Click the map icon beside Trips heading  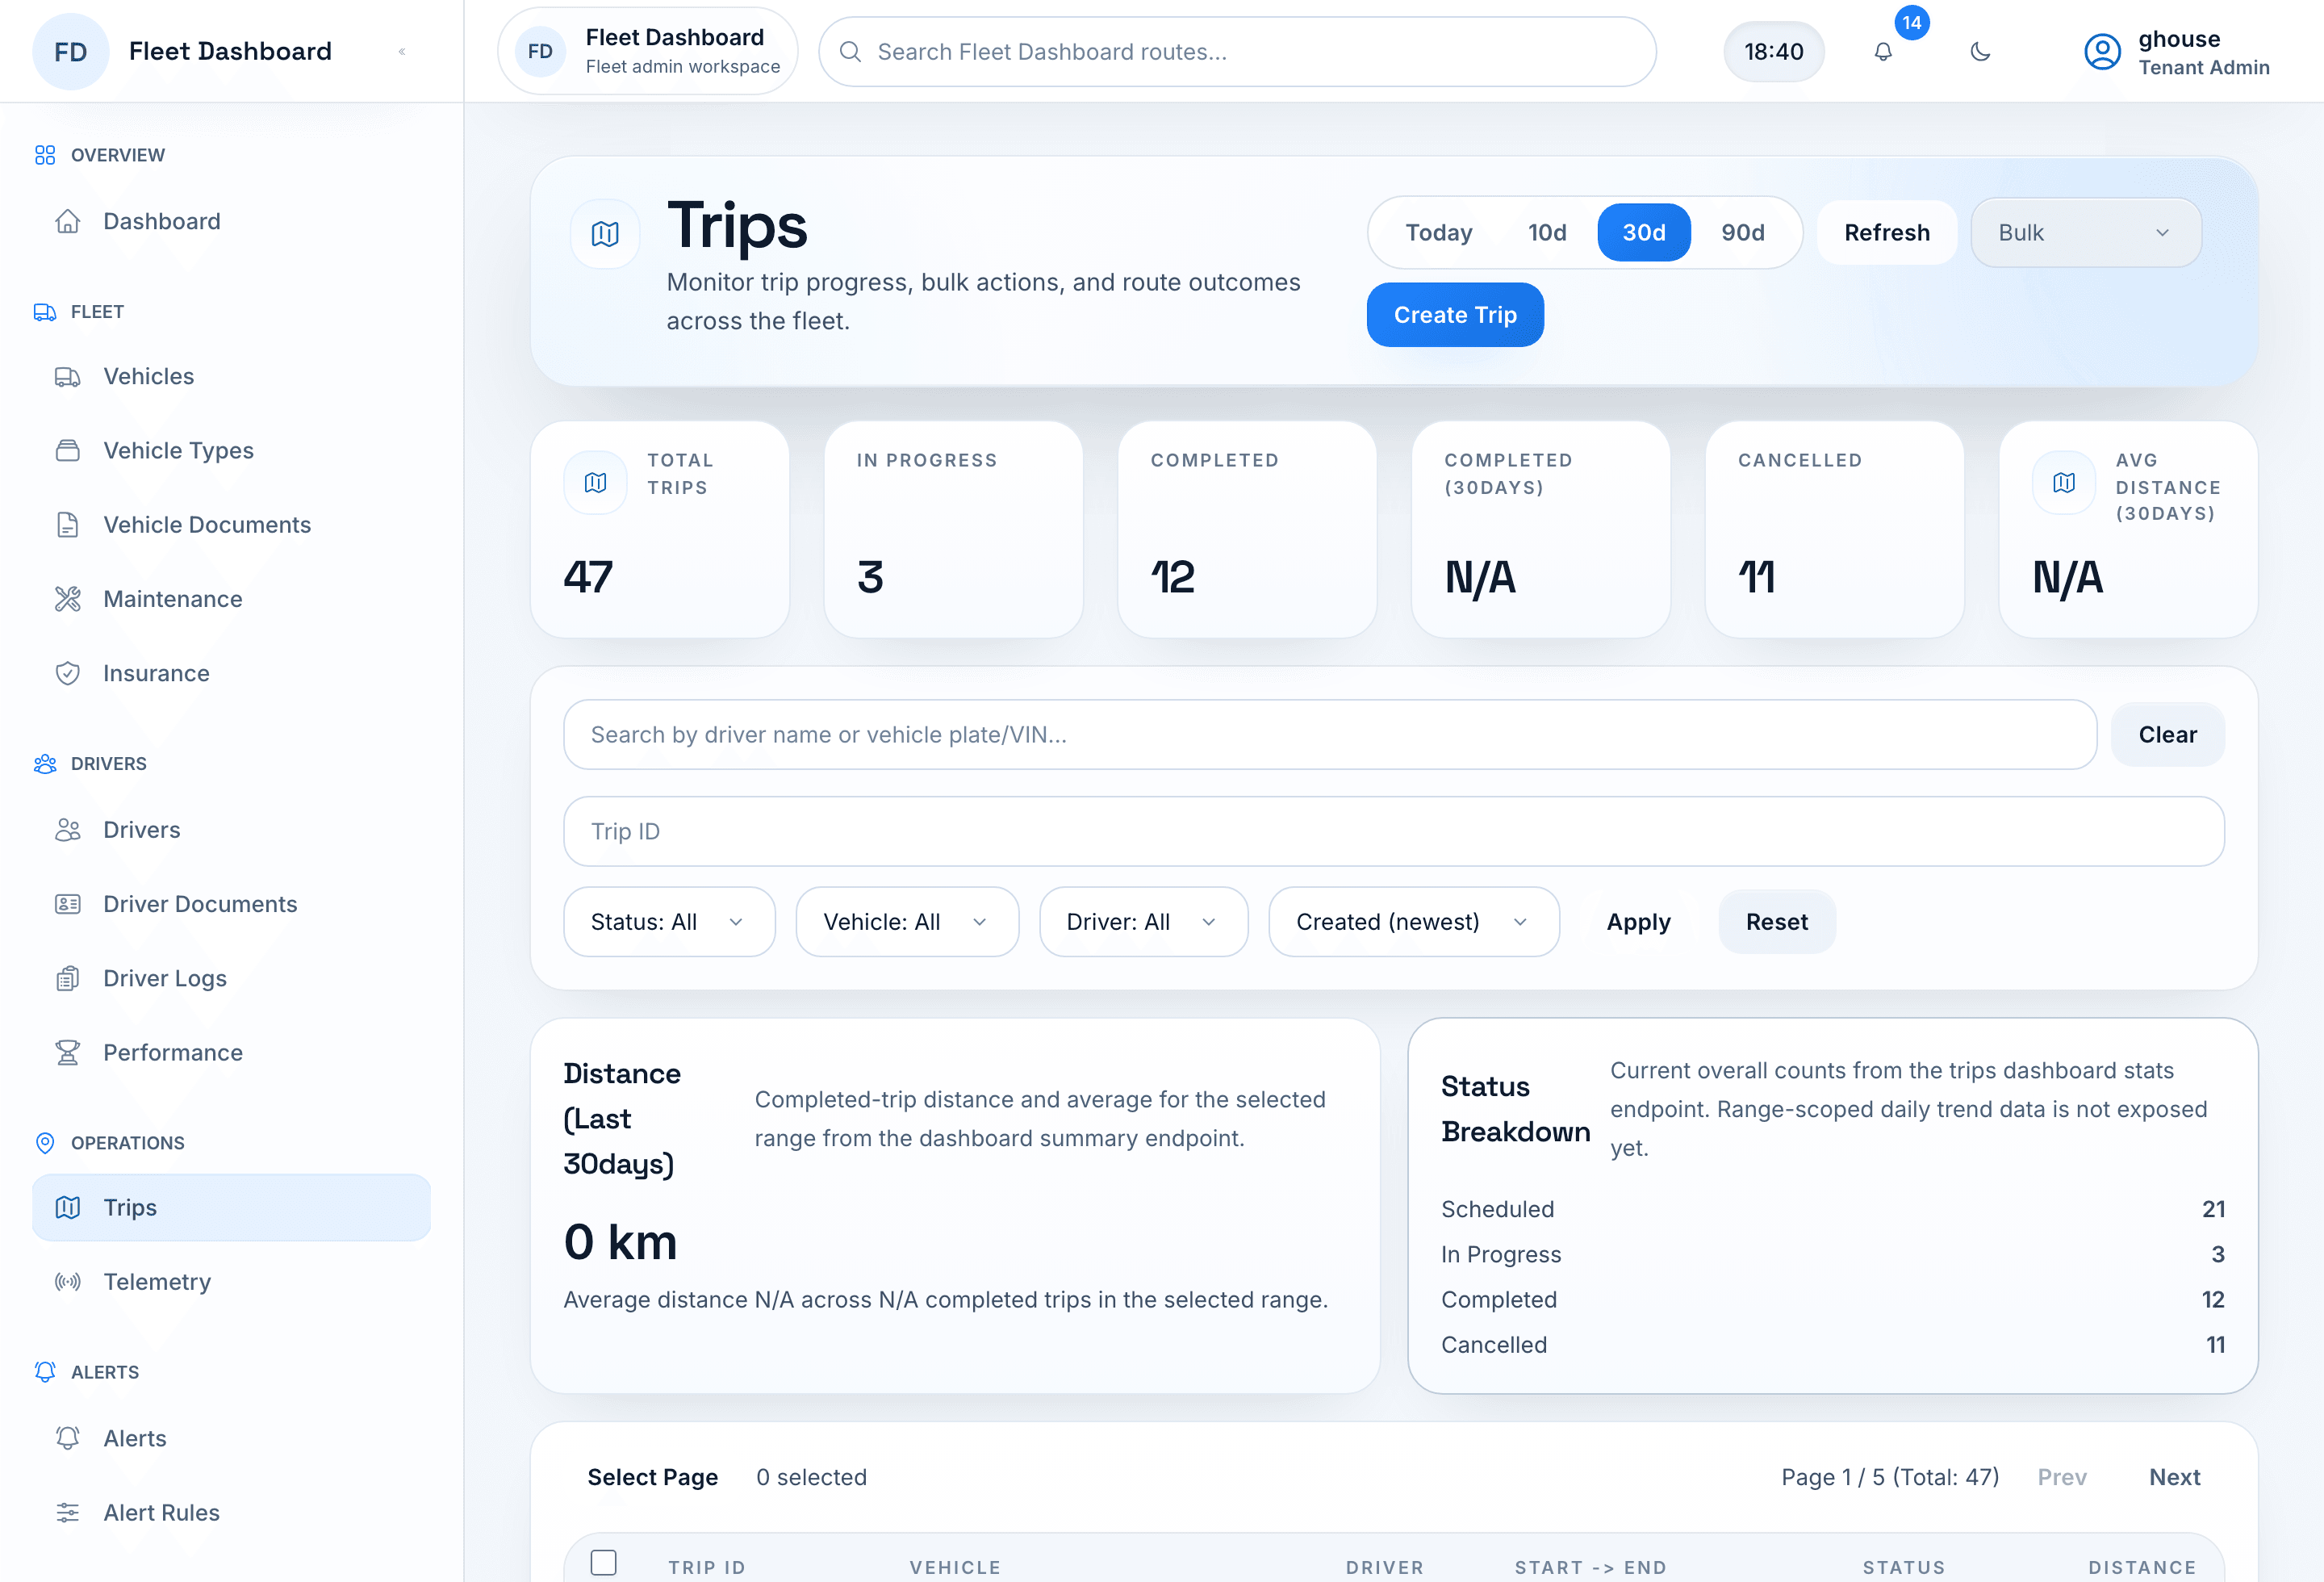click(x=605, y=234)
